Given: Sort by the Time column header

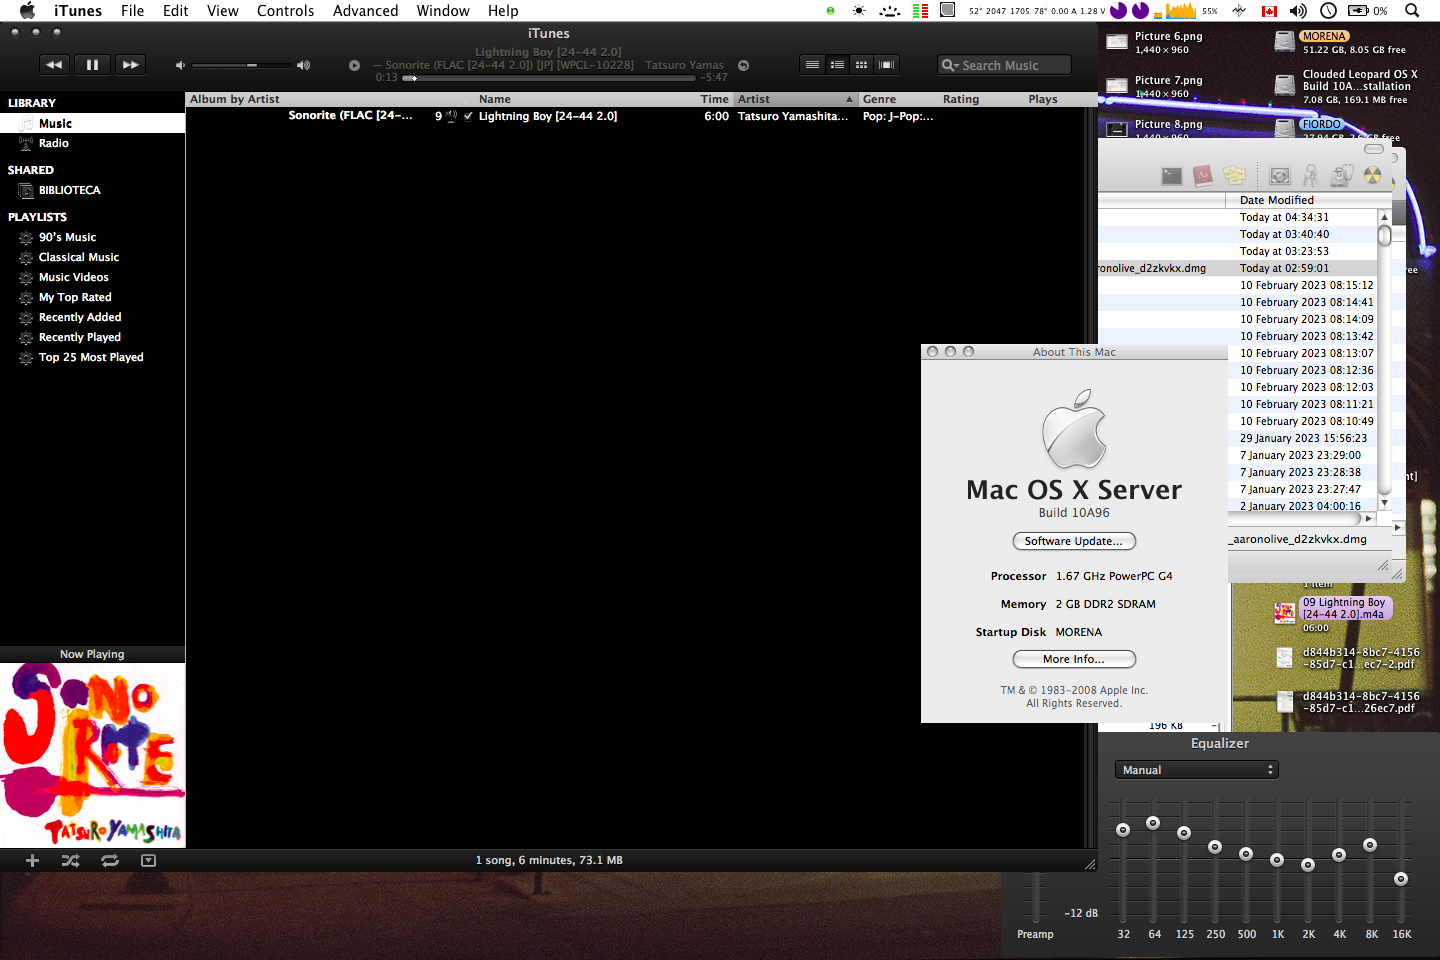Looking at the screenshot, I should pos(715,99).
